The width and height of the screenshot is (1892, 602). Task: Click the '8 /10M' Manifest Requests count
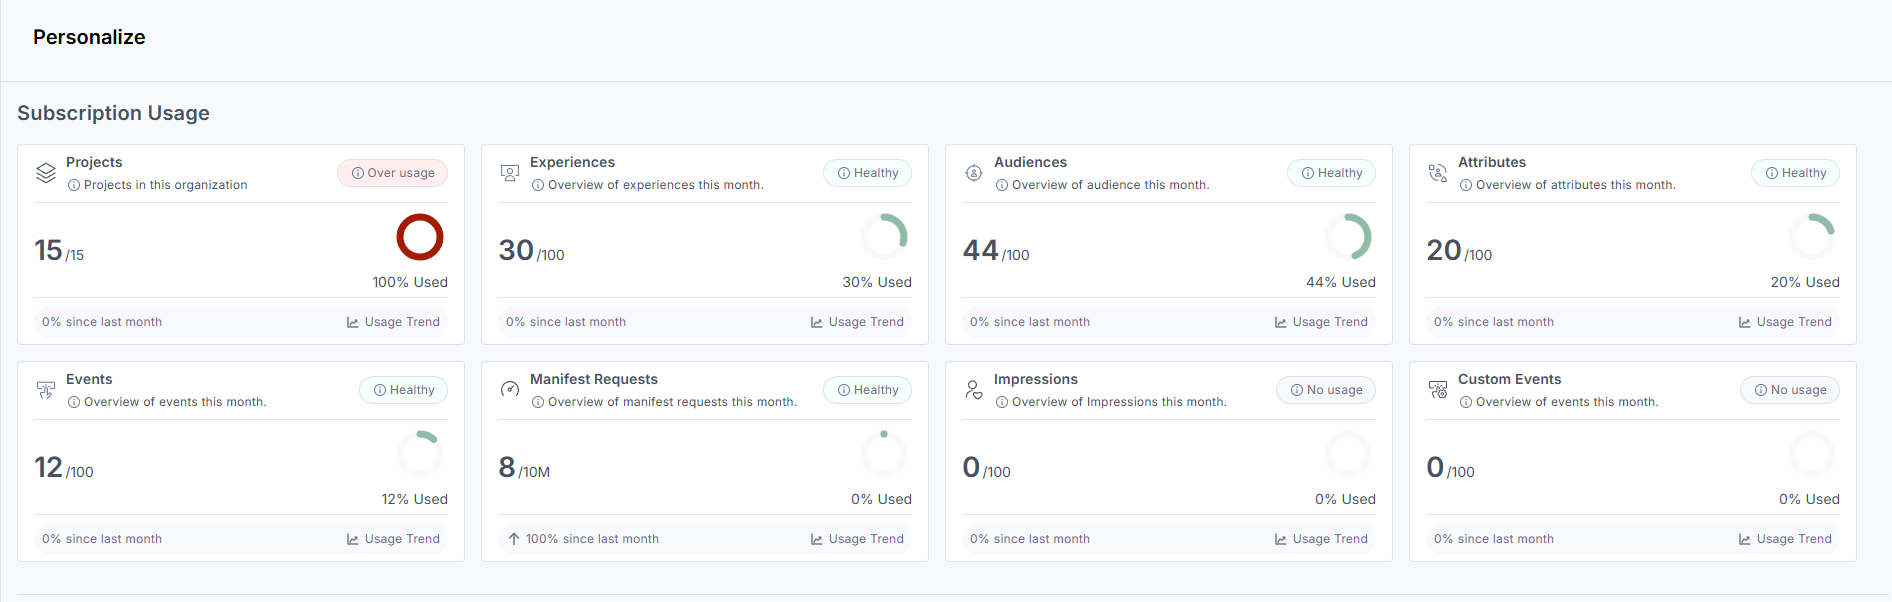point(524,468)
